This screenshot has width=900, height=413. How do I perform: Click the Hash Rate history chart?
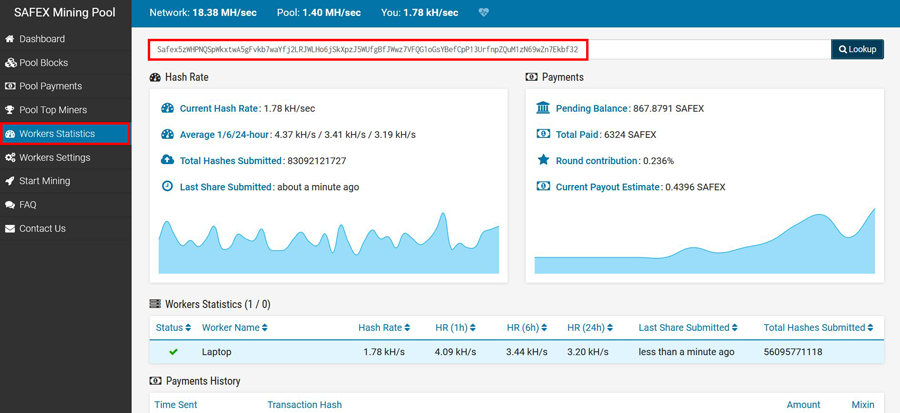[x=329, y=243]
